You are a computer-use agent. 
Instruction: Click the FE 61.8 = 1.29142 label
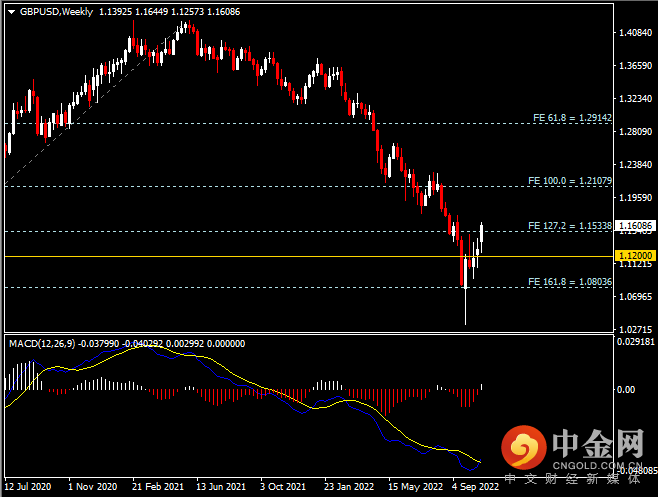pos(572,118)
